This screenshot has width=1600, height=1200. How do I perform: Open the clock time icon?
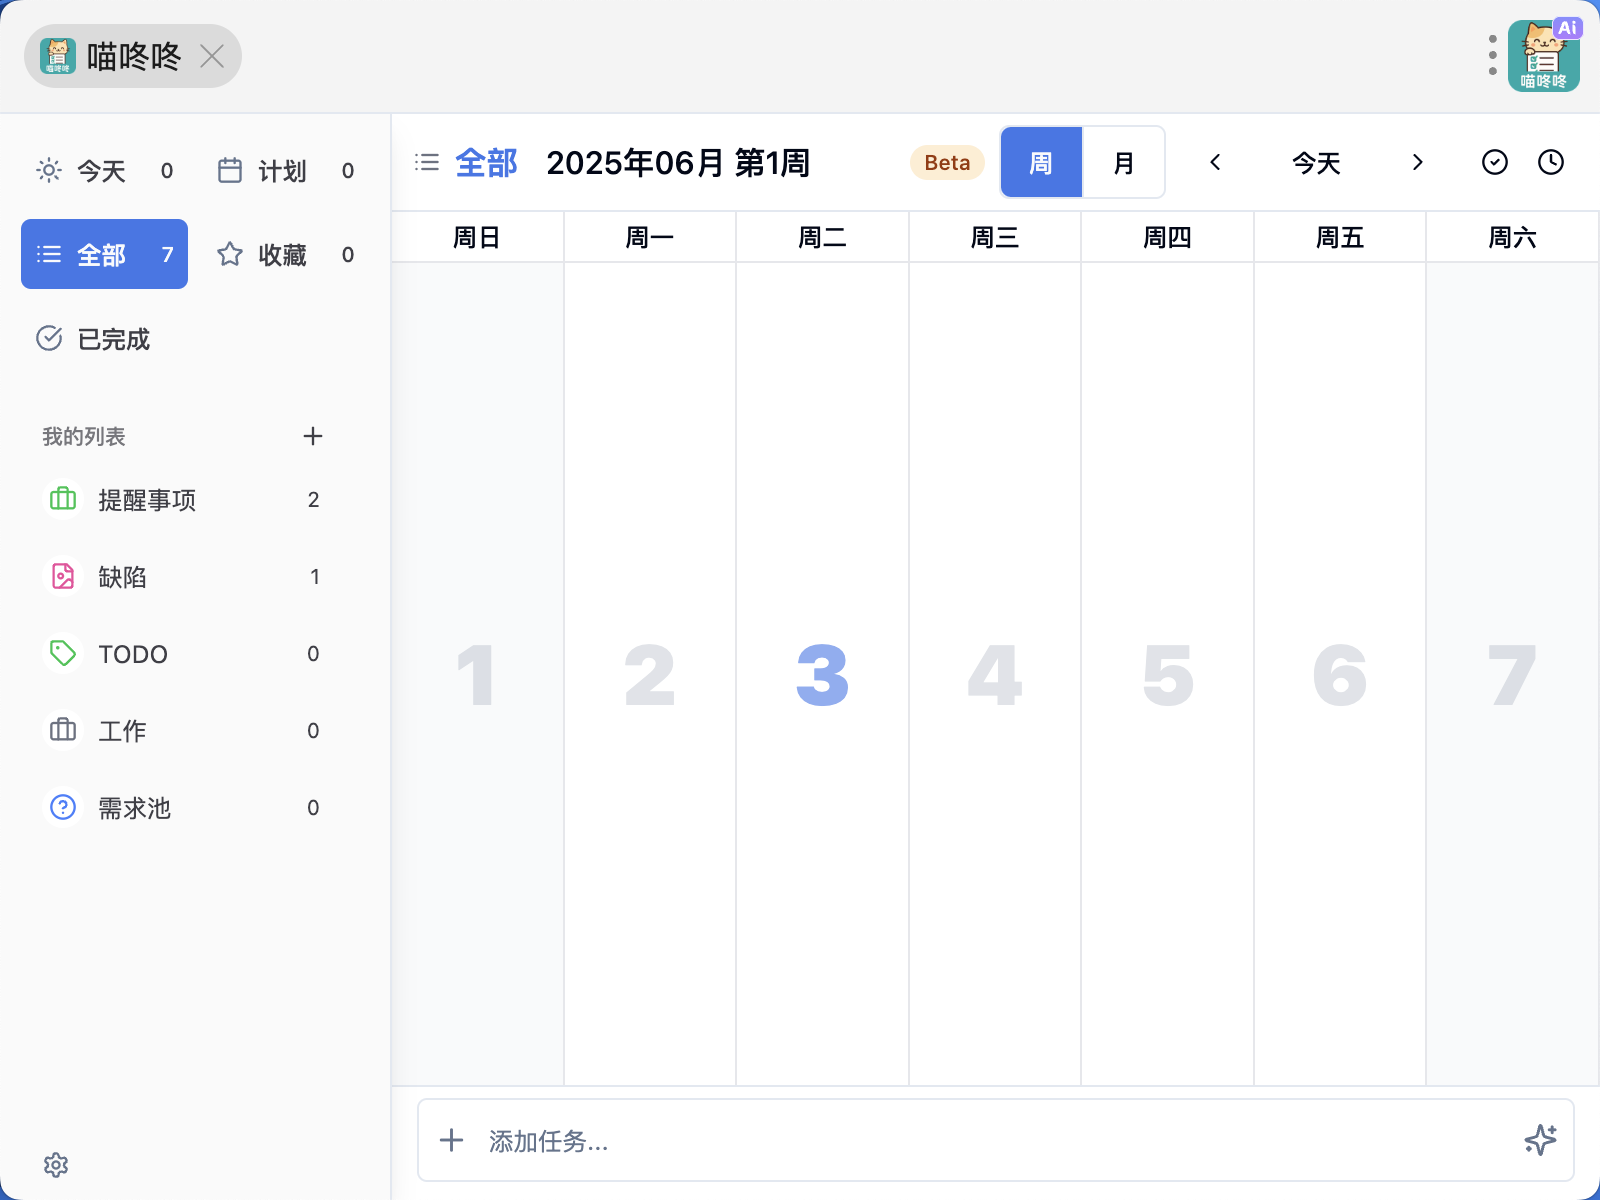click(x=1551, y=162)
